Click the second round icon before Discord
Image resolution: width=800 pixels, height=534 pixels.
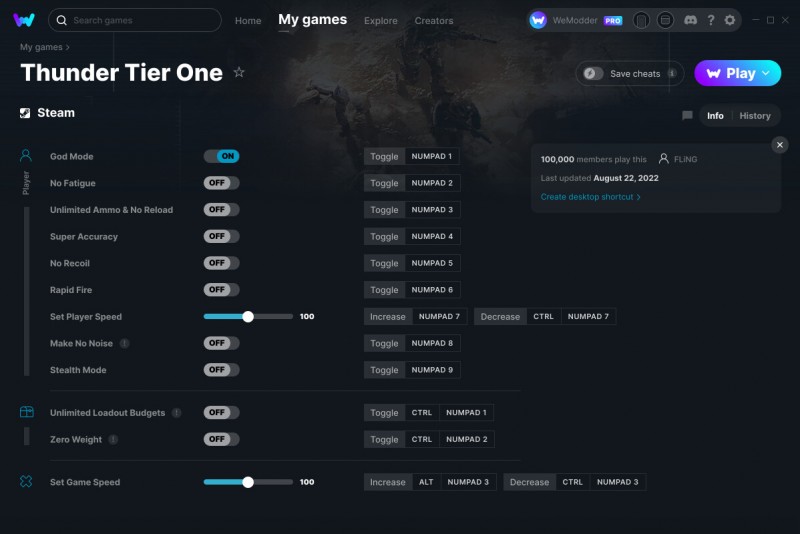(x=665, y=20)
